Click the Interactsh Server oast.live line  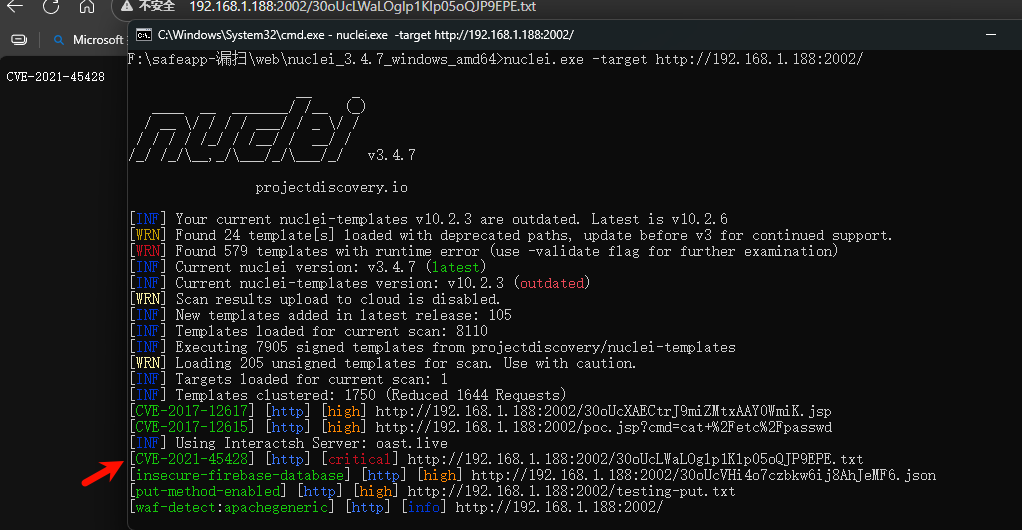click(289, 443)
